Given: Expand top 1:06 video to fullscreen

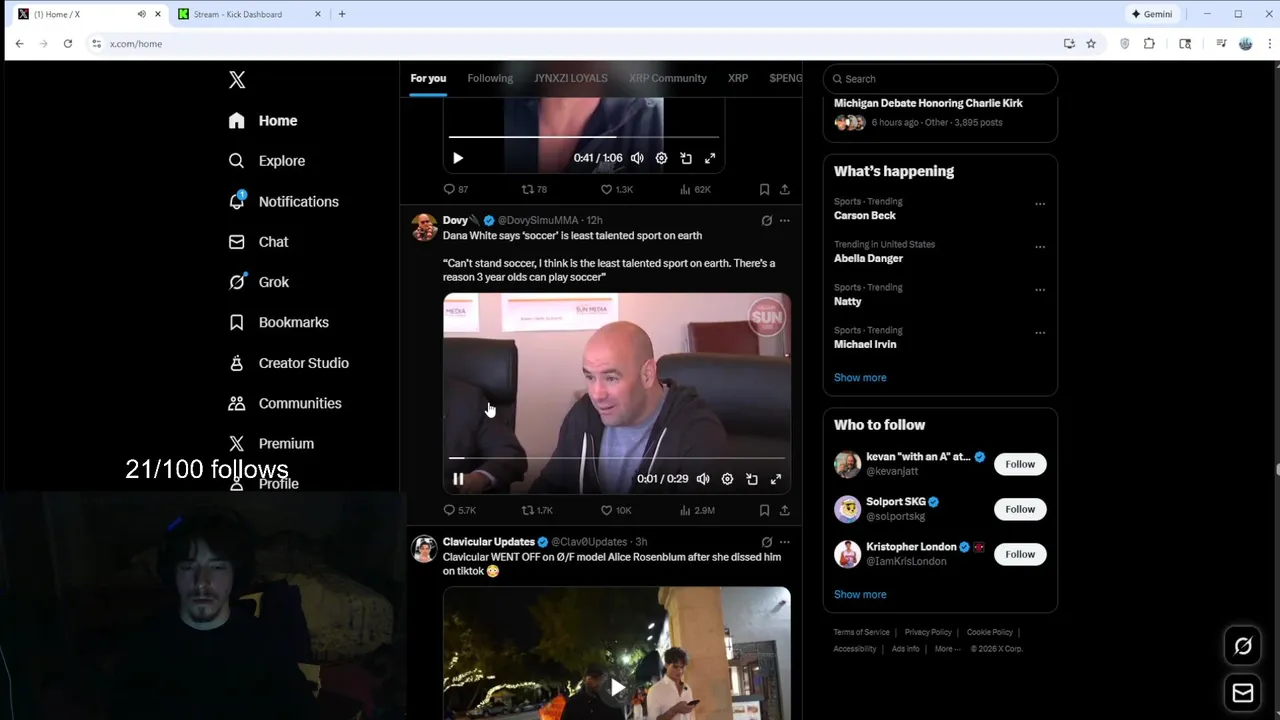Looking at the screenshot, I should [710, 158].
